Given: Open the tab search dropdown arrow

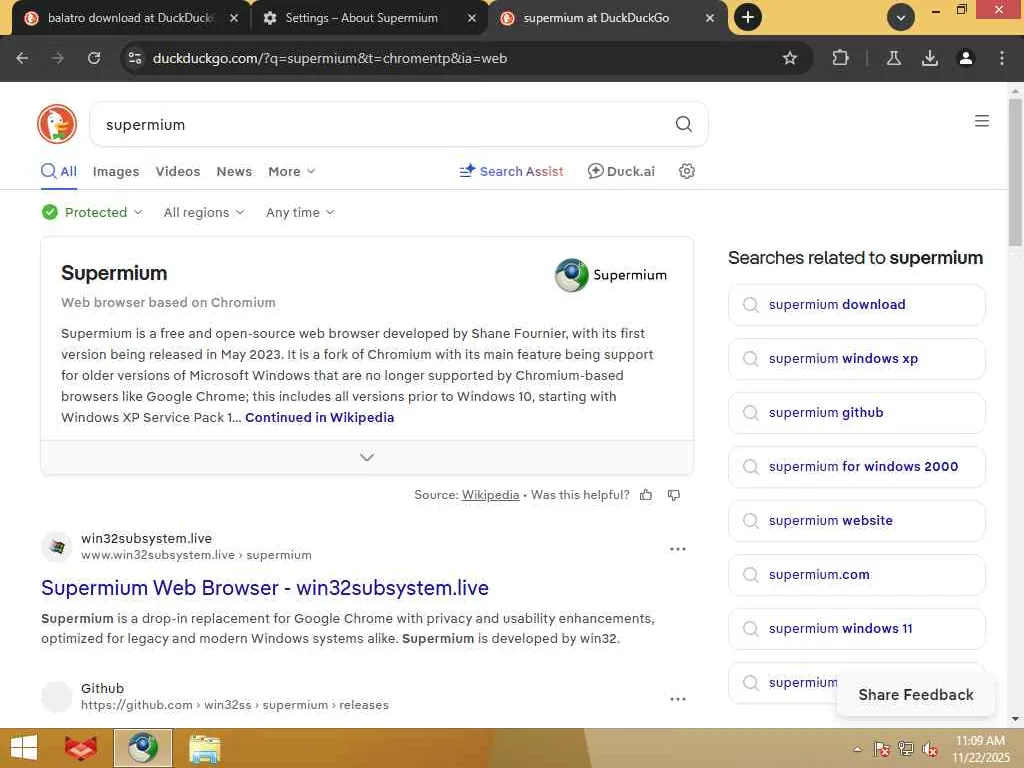Looking at the screenshot, I should click(901, 18).
